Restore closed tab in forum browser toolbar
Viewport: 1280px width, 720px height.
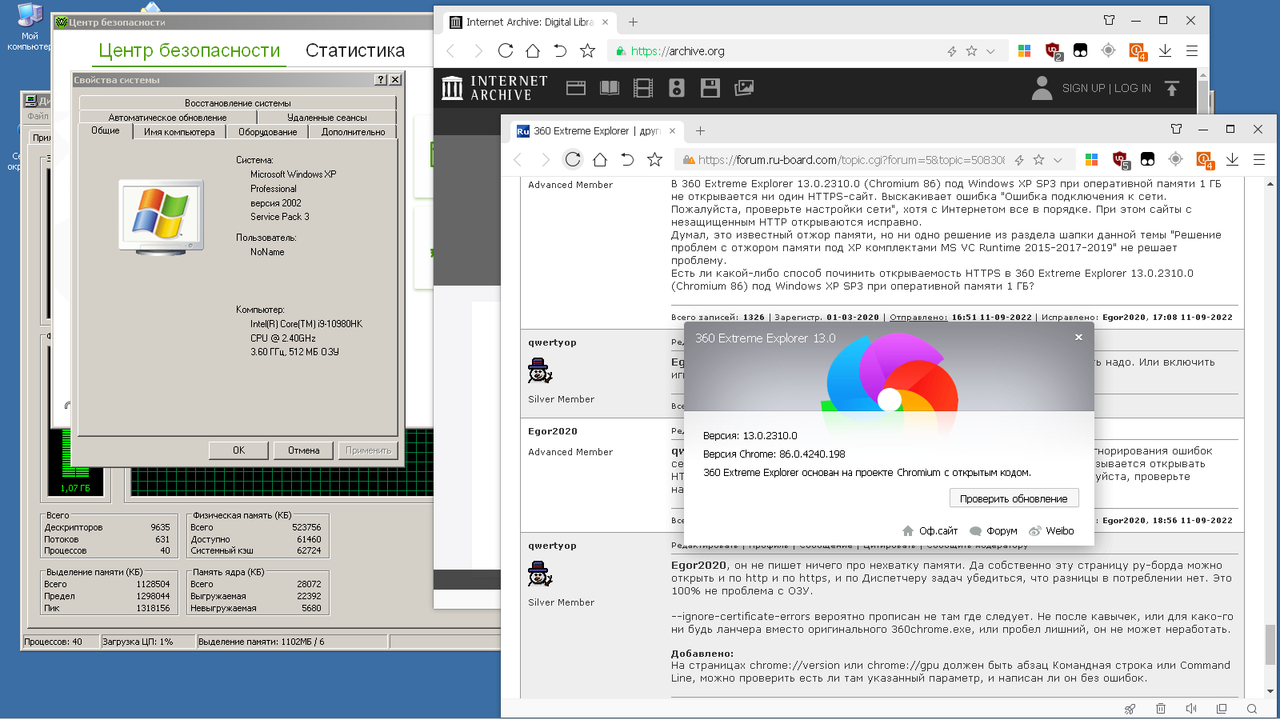tap(627, 159)
